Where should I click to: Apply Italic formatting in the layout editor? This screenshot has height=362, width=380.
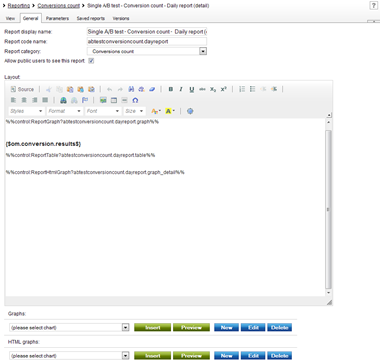[x=181, y=89]
